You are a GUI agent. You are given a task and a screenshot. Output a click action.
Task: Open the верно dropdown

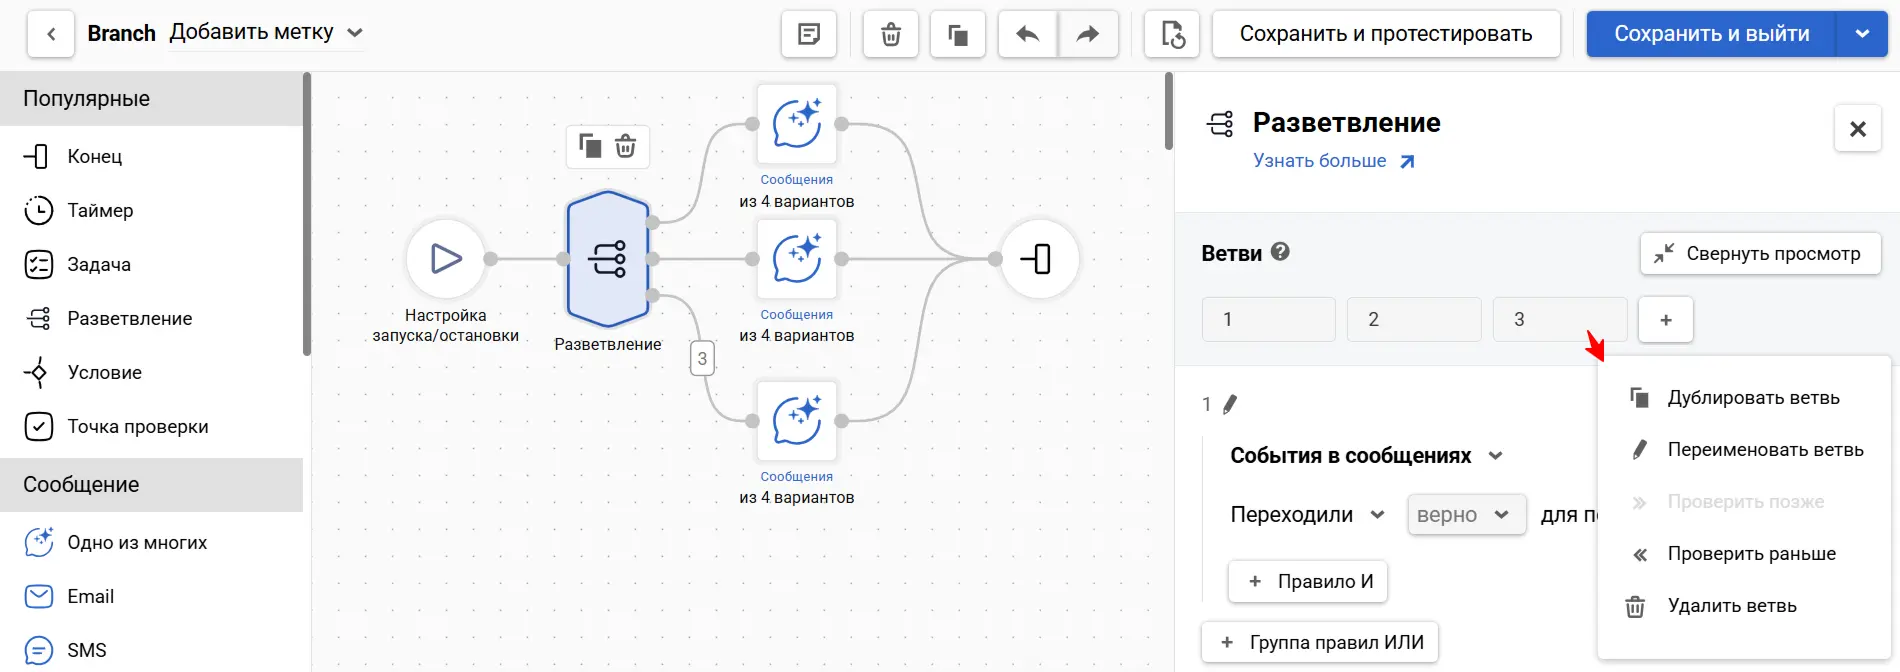pyautogui.click(x=1465, y=515)
